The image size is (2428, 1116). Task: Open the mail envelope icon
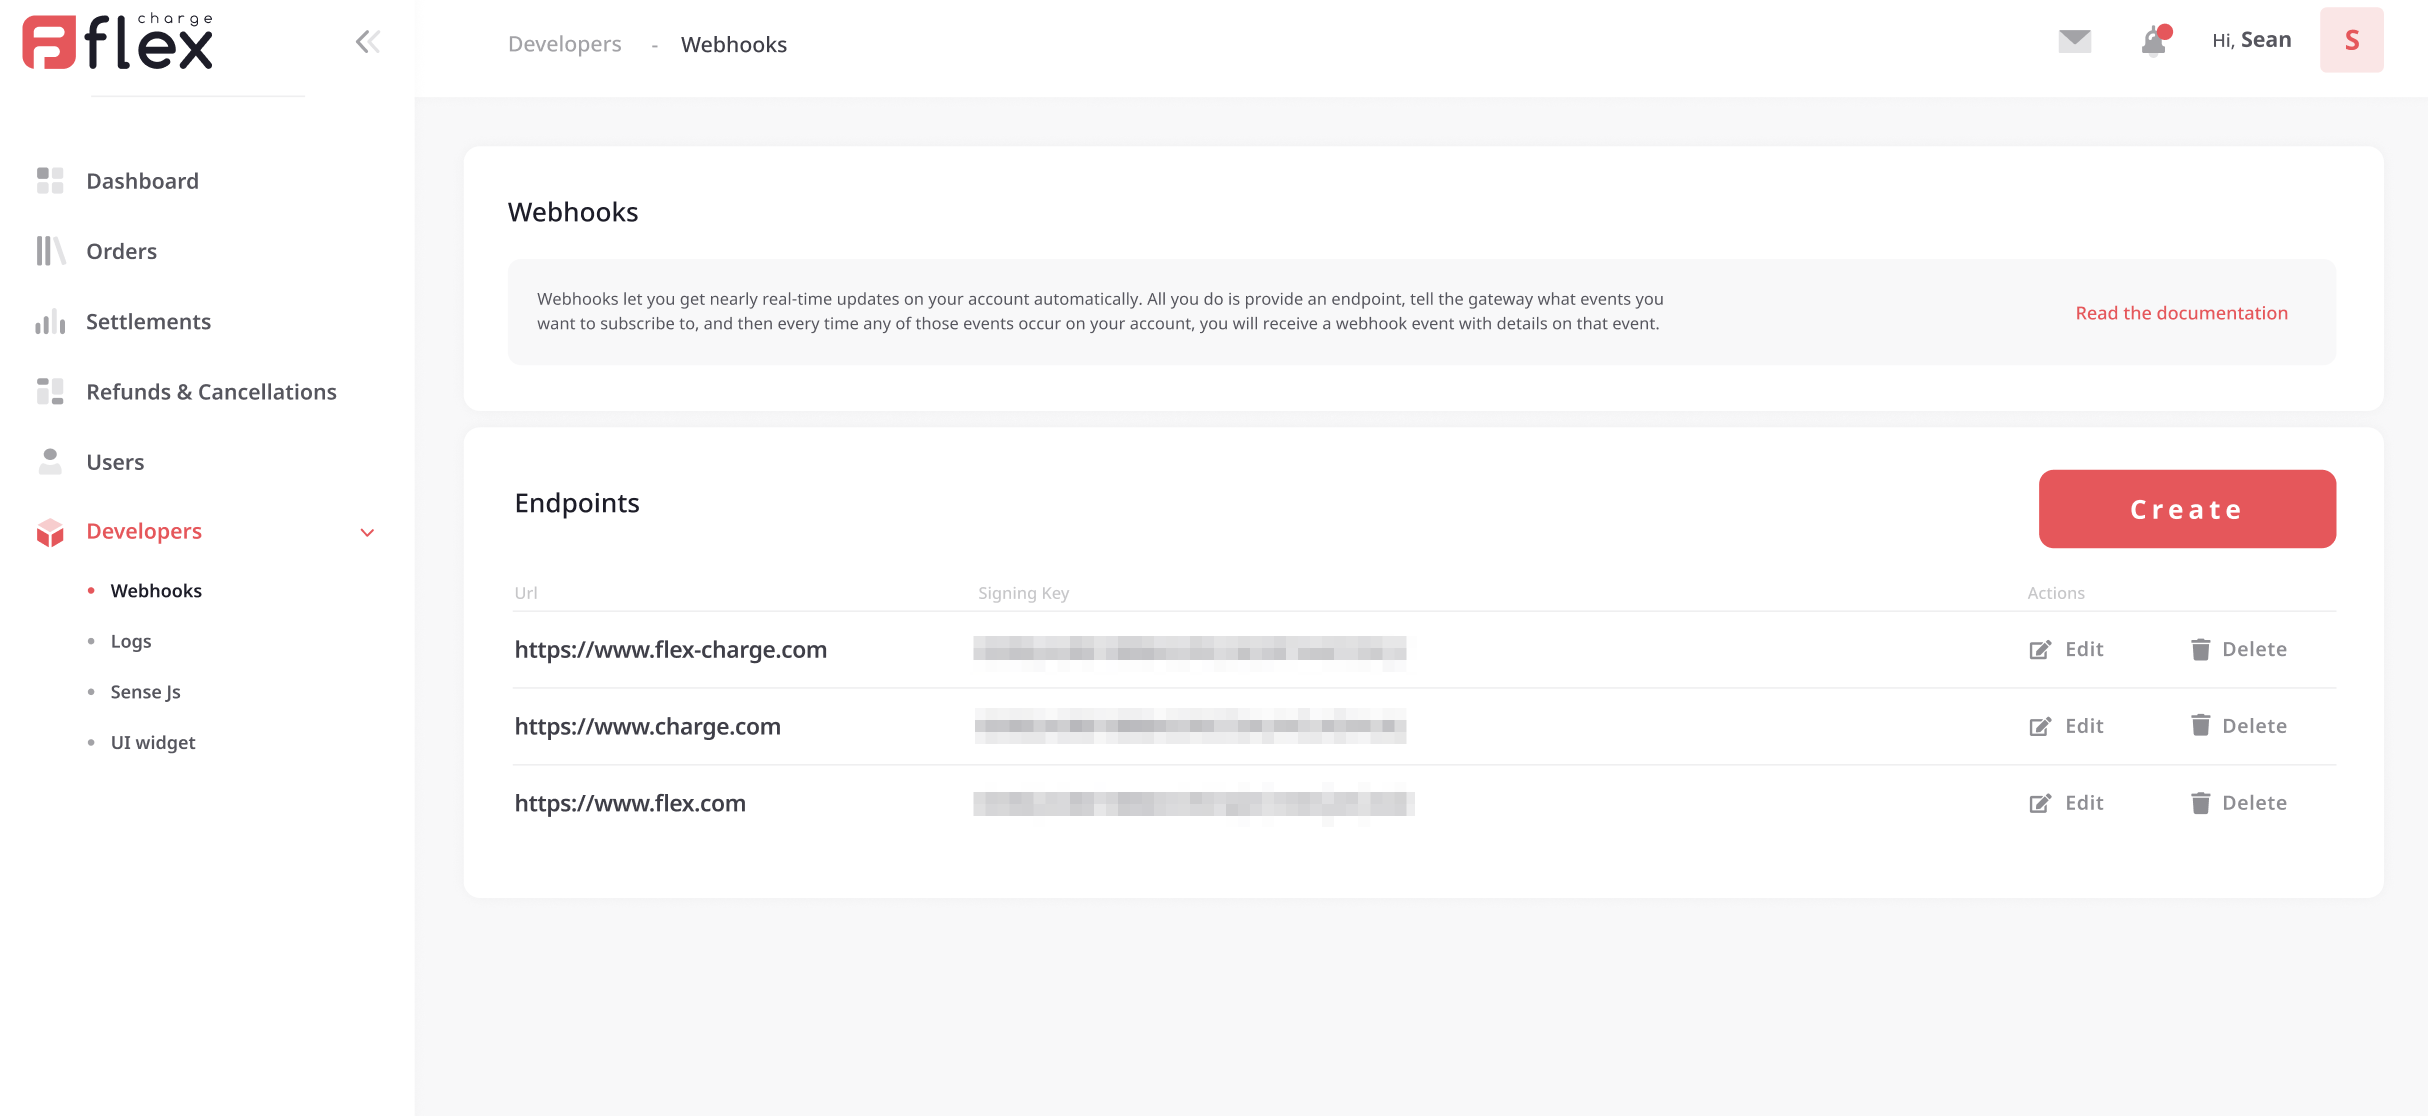click(x=2075, y=40)
